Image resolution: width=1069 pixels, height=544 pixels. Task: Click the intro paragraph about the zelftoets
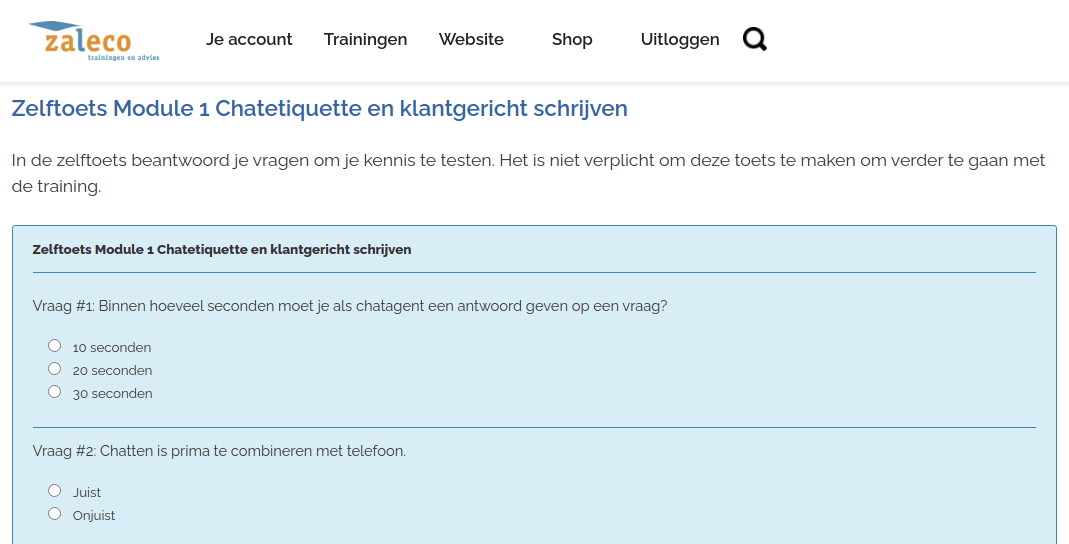(x=528, y=173)
